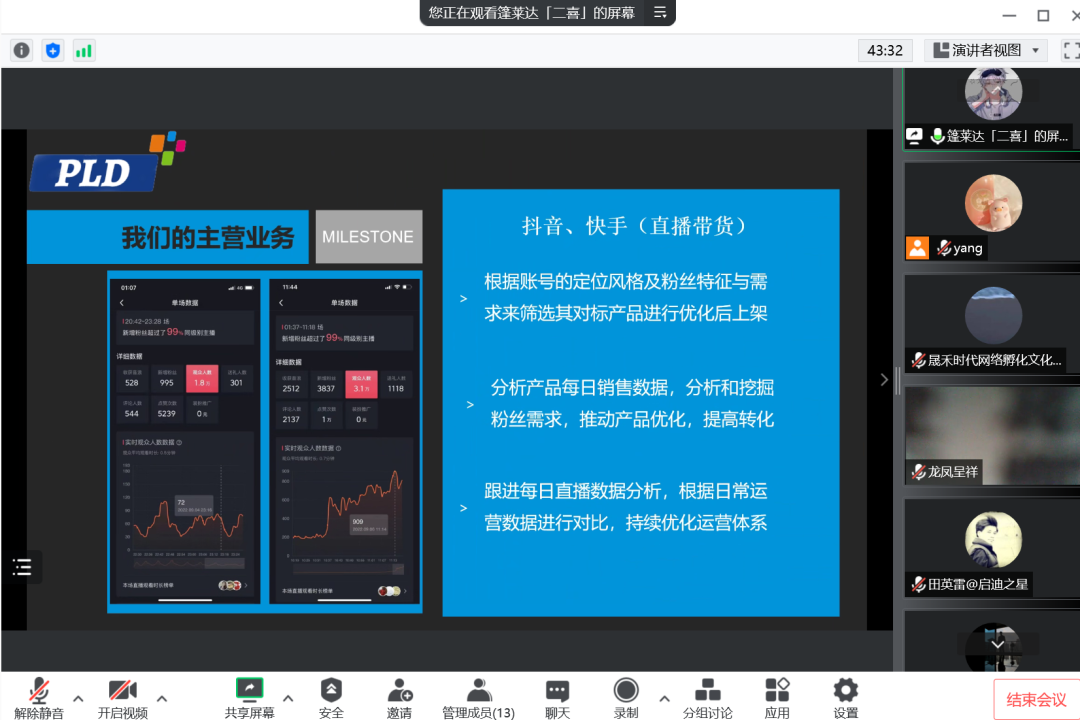Open the 安全 security menu
1080x720 pixels.
[331, 698]
